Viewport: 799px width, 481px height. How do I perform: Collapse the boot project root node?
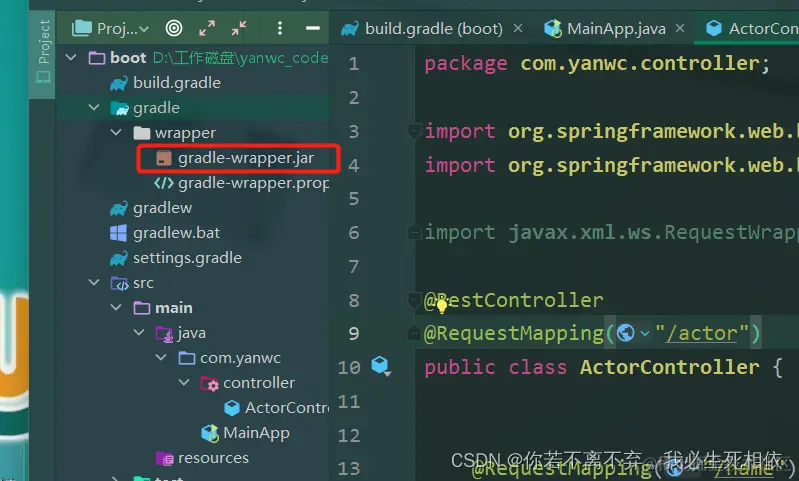pos(71,58)
